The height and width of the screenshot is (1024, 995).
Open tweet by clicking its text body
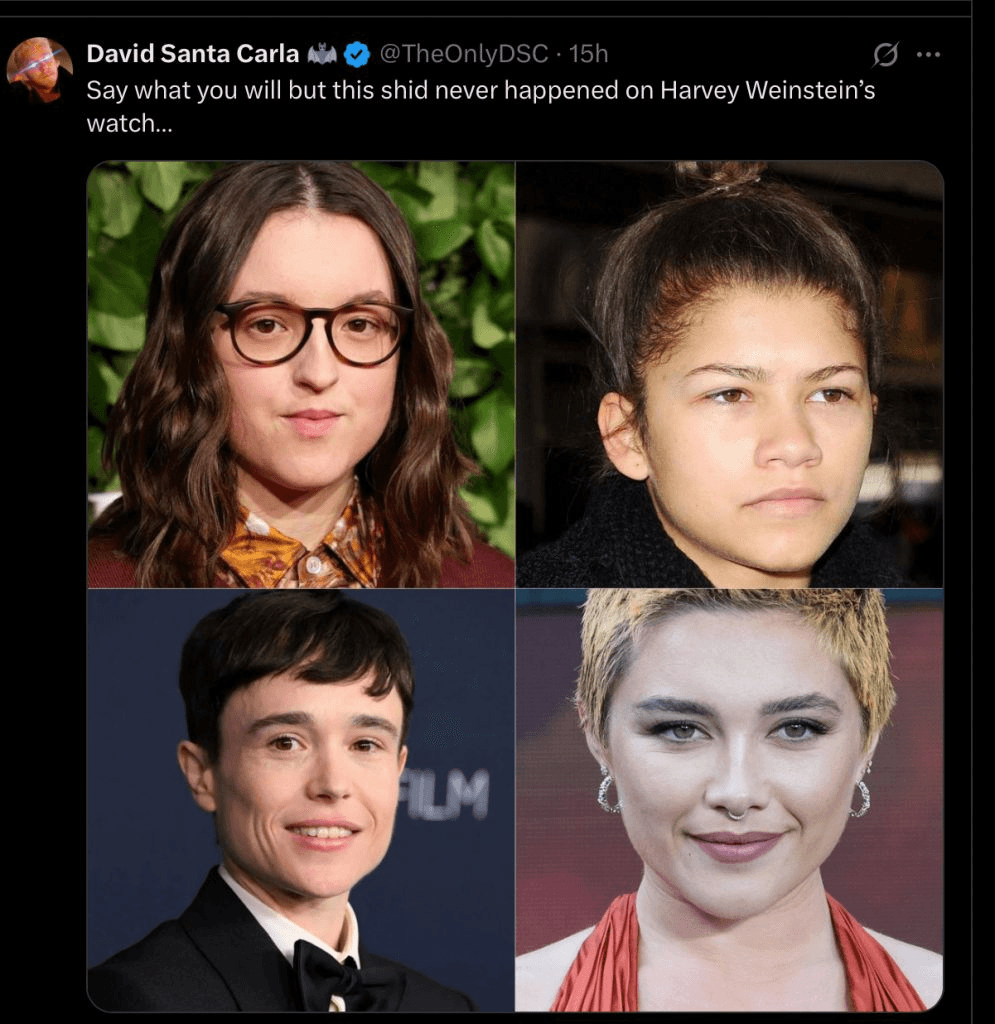tap(481, 106)
